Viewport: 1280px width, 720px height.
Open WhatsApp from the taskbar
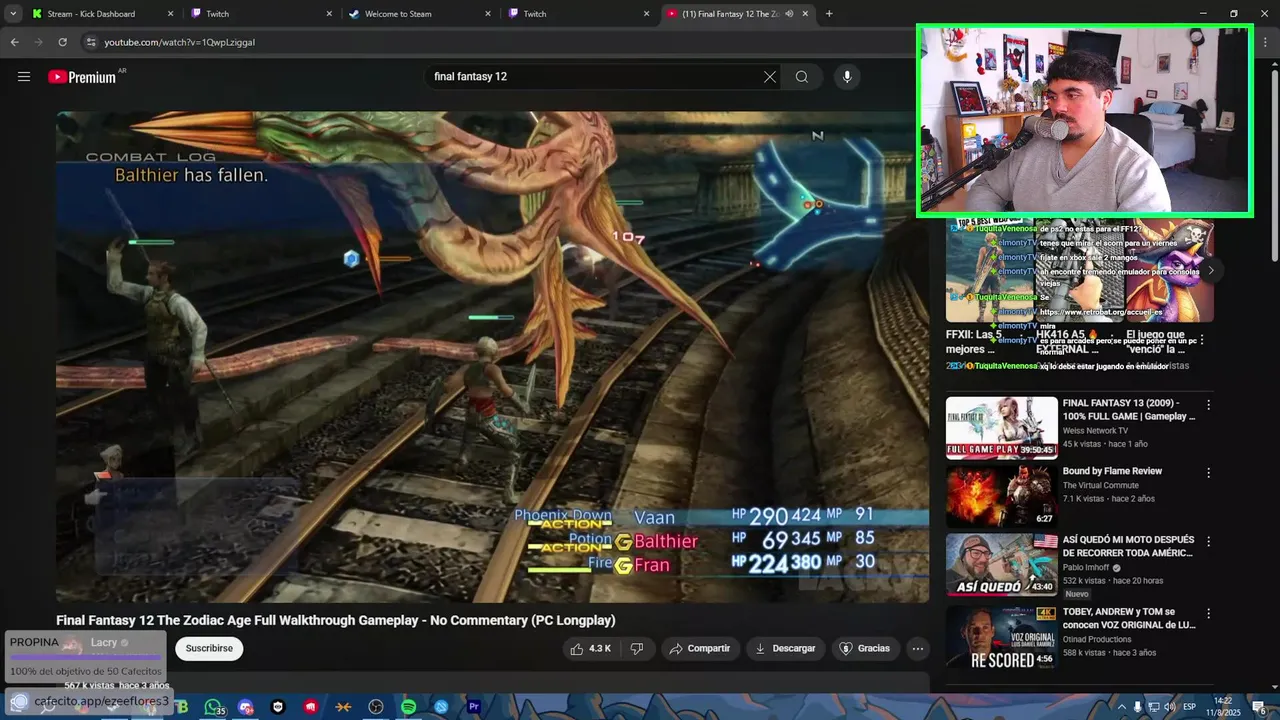212,707
